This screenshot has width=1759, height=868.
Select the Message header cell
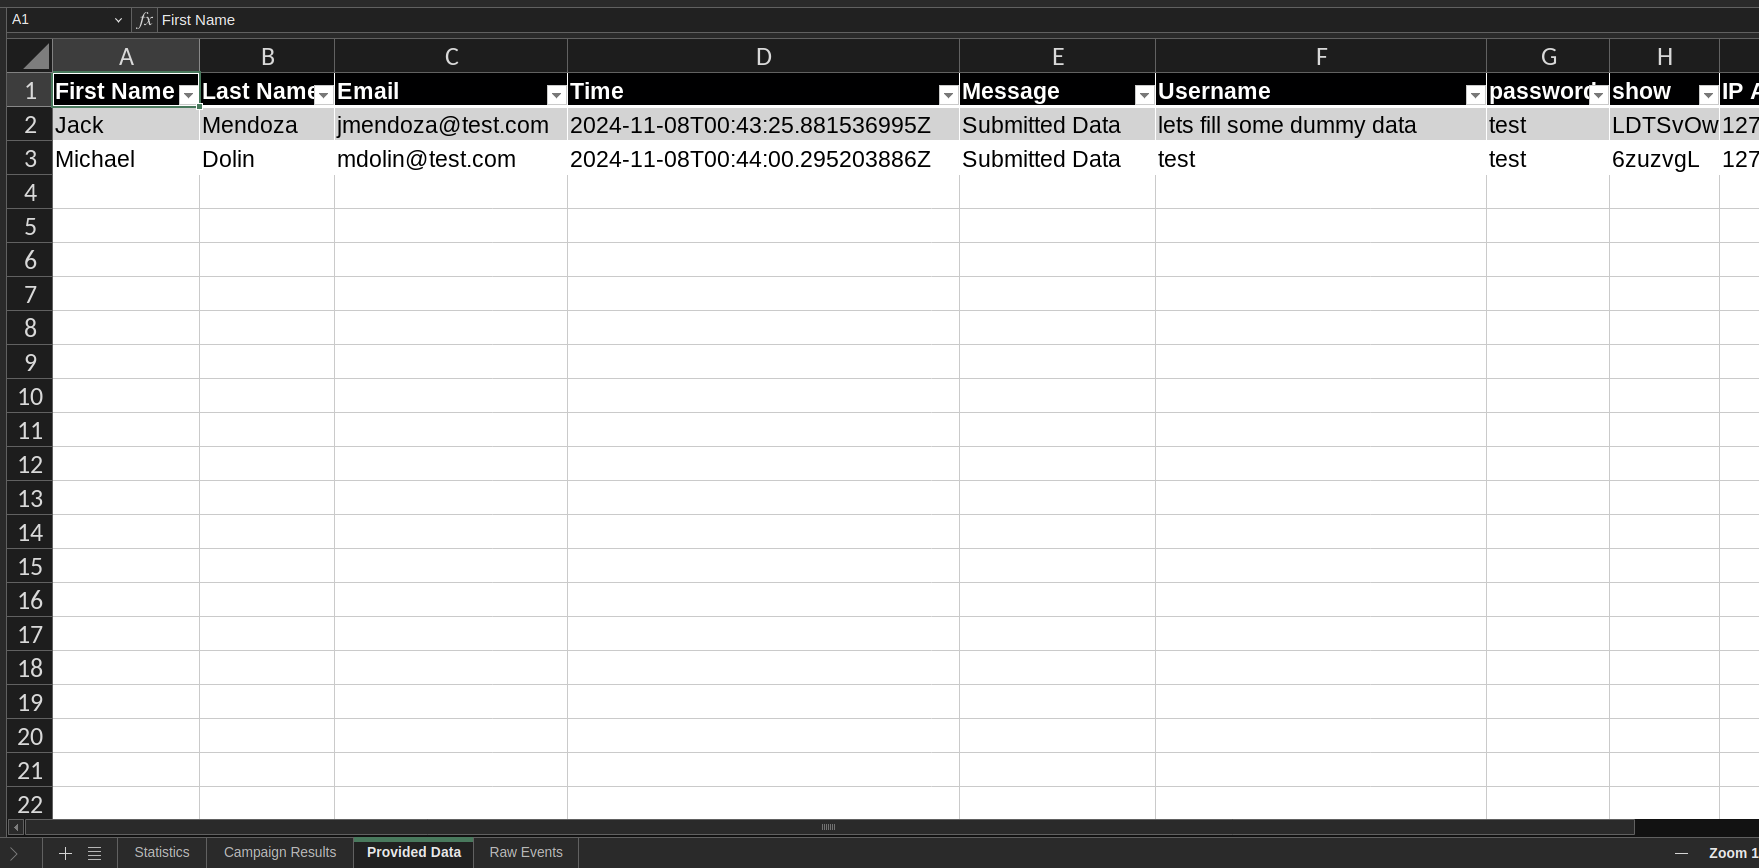pos(1057,91)
